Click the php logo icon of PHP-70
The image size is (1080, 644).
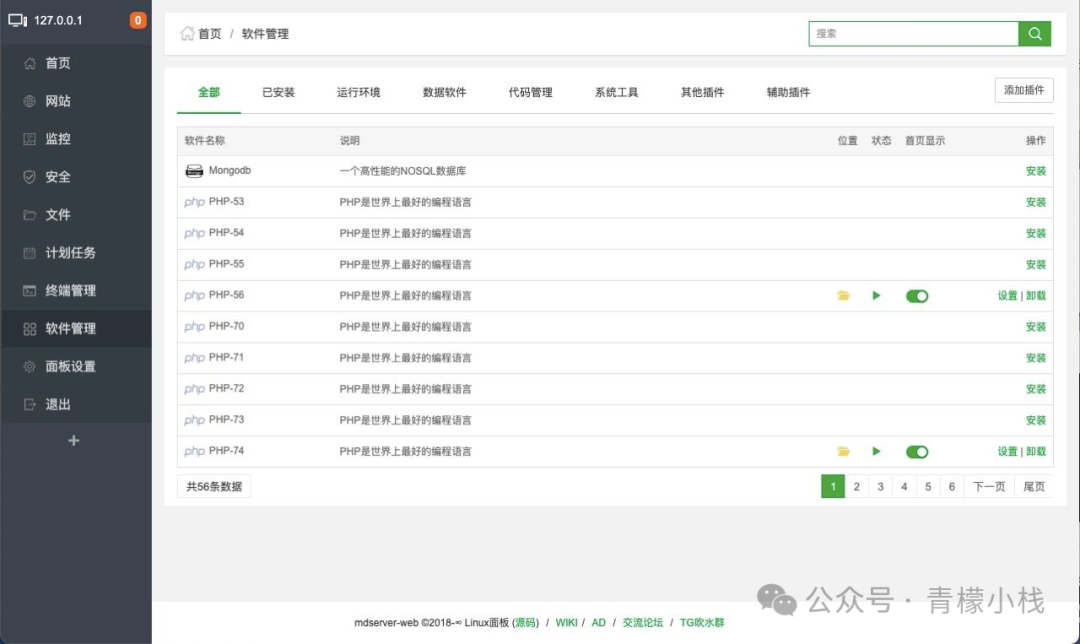click(x=194, y=326)
